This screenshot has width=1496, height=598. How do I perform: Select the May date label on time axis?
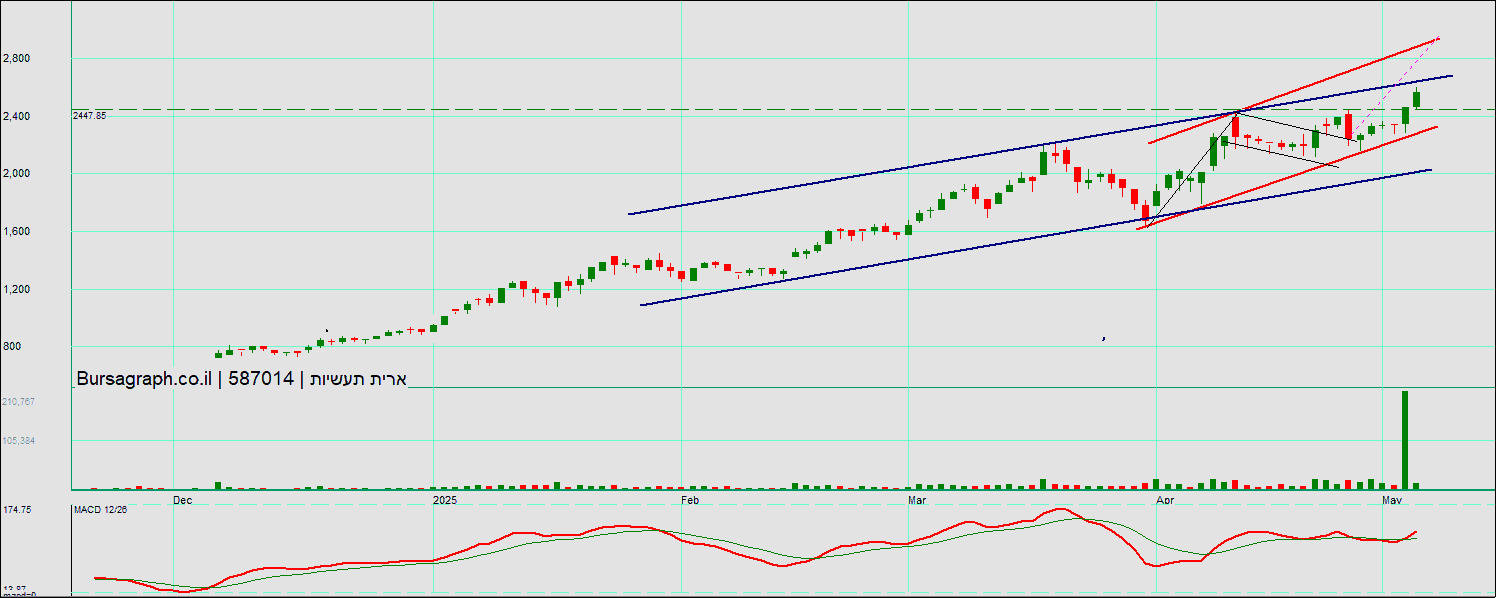click(x=1391, y=498)
